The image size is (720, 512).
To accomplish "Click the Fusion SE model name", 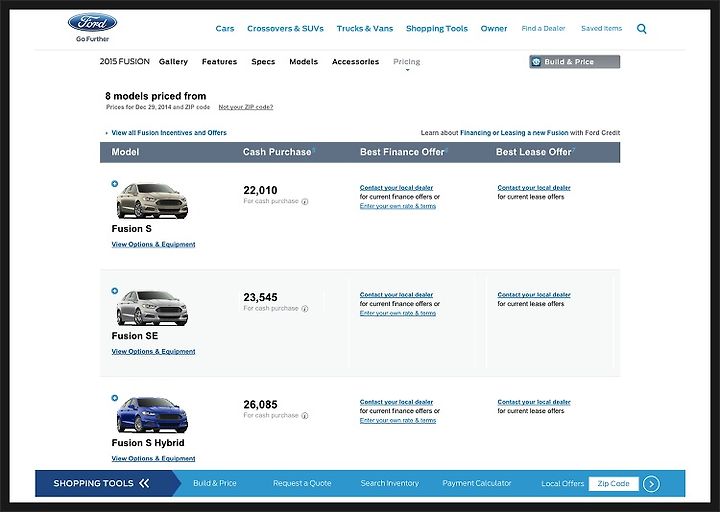I will (x=135, y=336).
